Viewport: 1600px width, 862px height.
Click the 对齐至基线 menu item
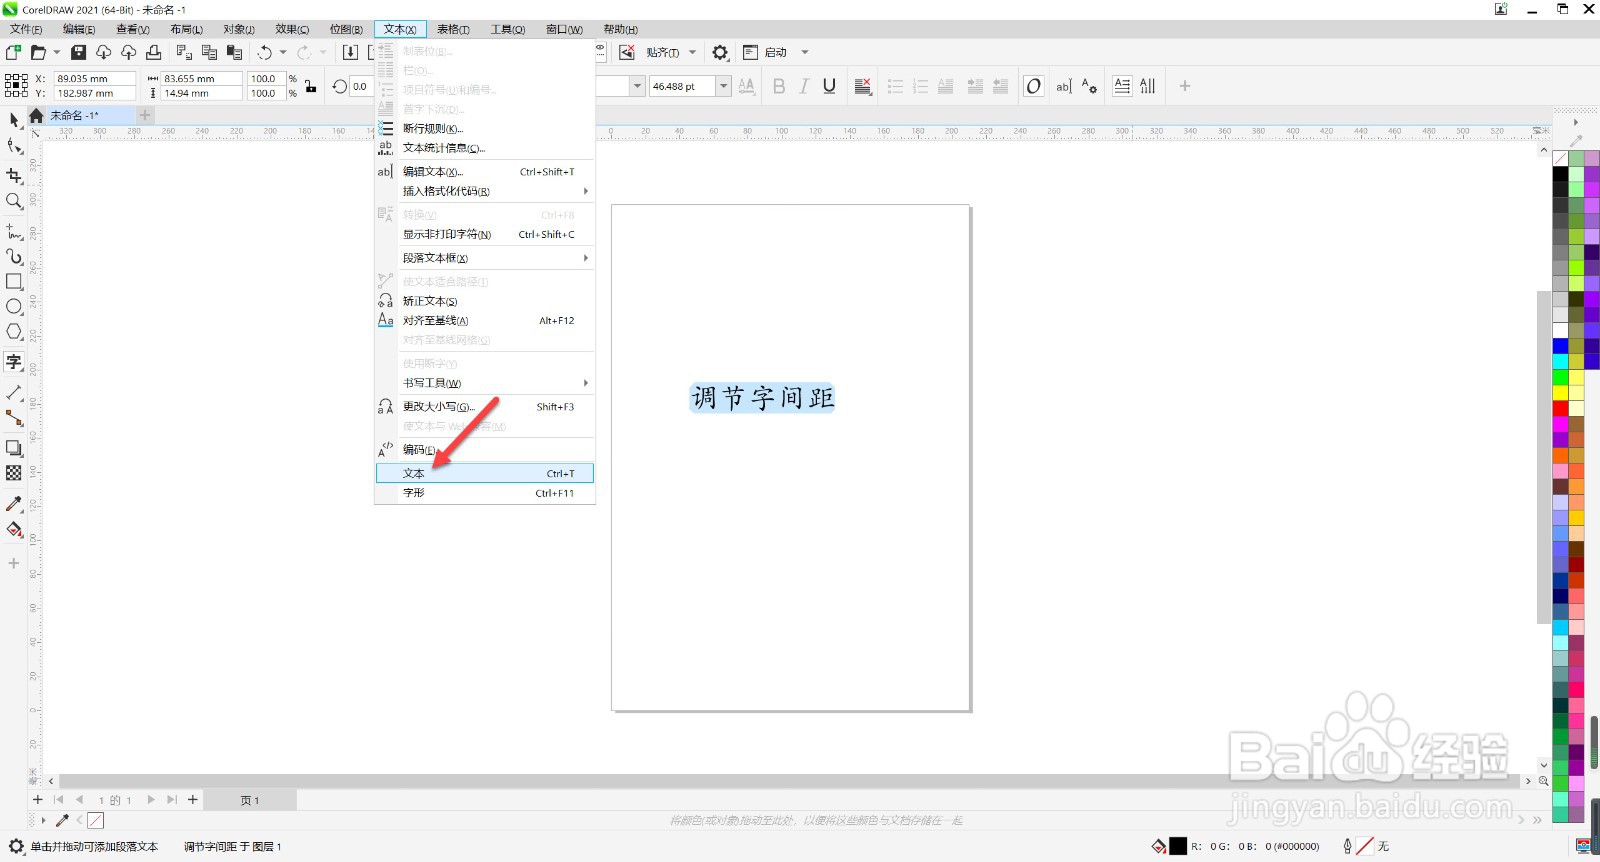point(485,321)
